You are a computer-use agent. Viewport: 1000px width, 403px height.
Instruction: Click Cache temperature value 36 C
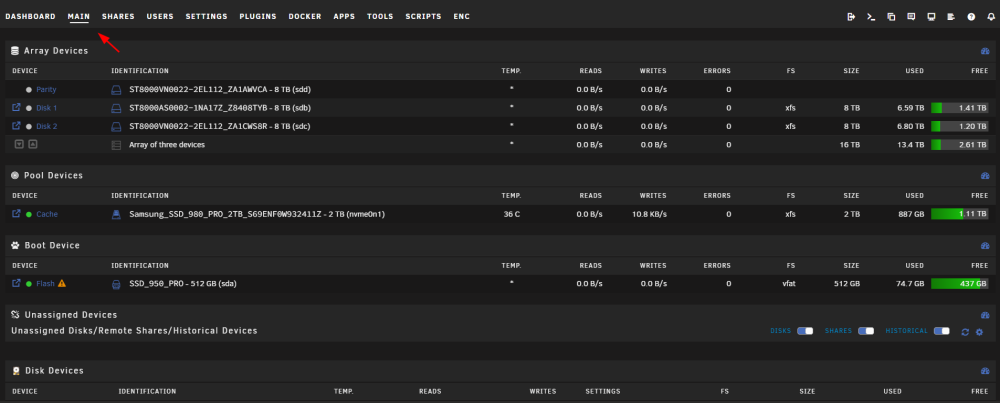tap(511, 214)
